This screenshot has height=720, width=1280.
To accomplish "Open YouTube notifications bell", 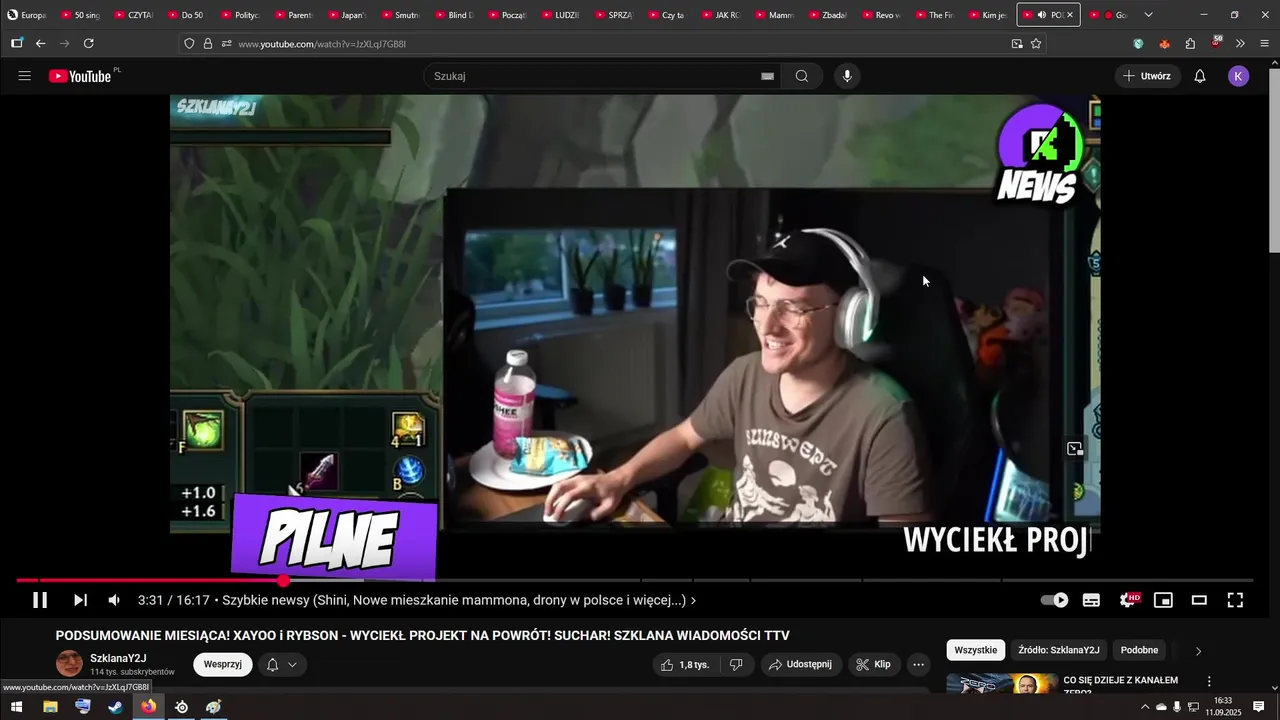I will click(1200, 76).
